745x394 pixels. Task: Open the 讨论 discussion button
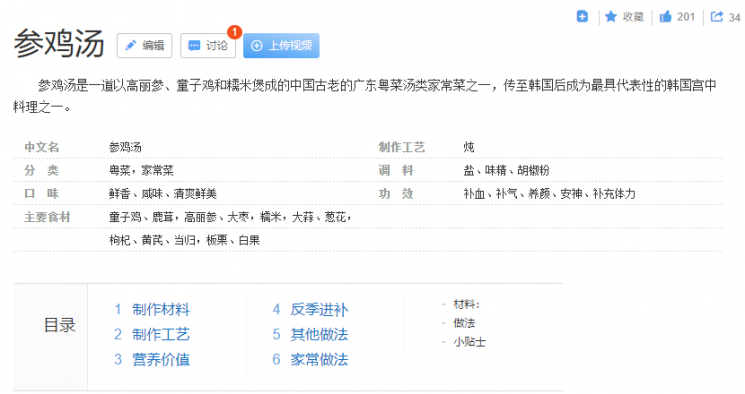208,46
